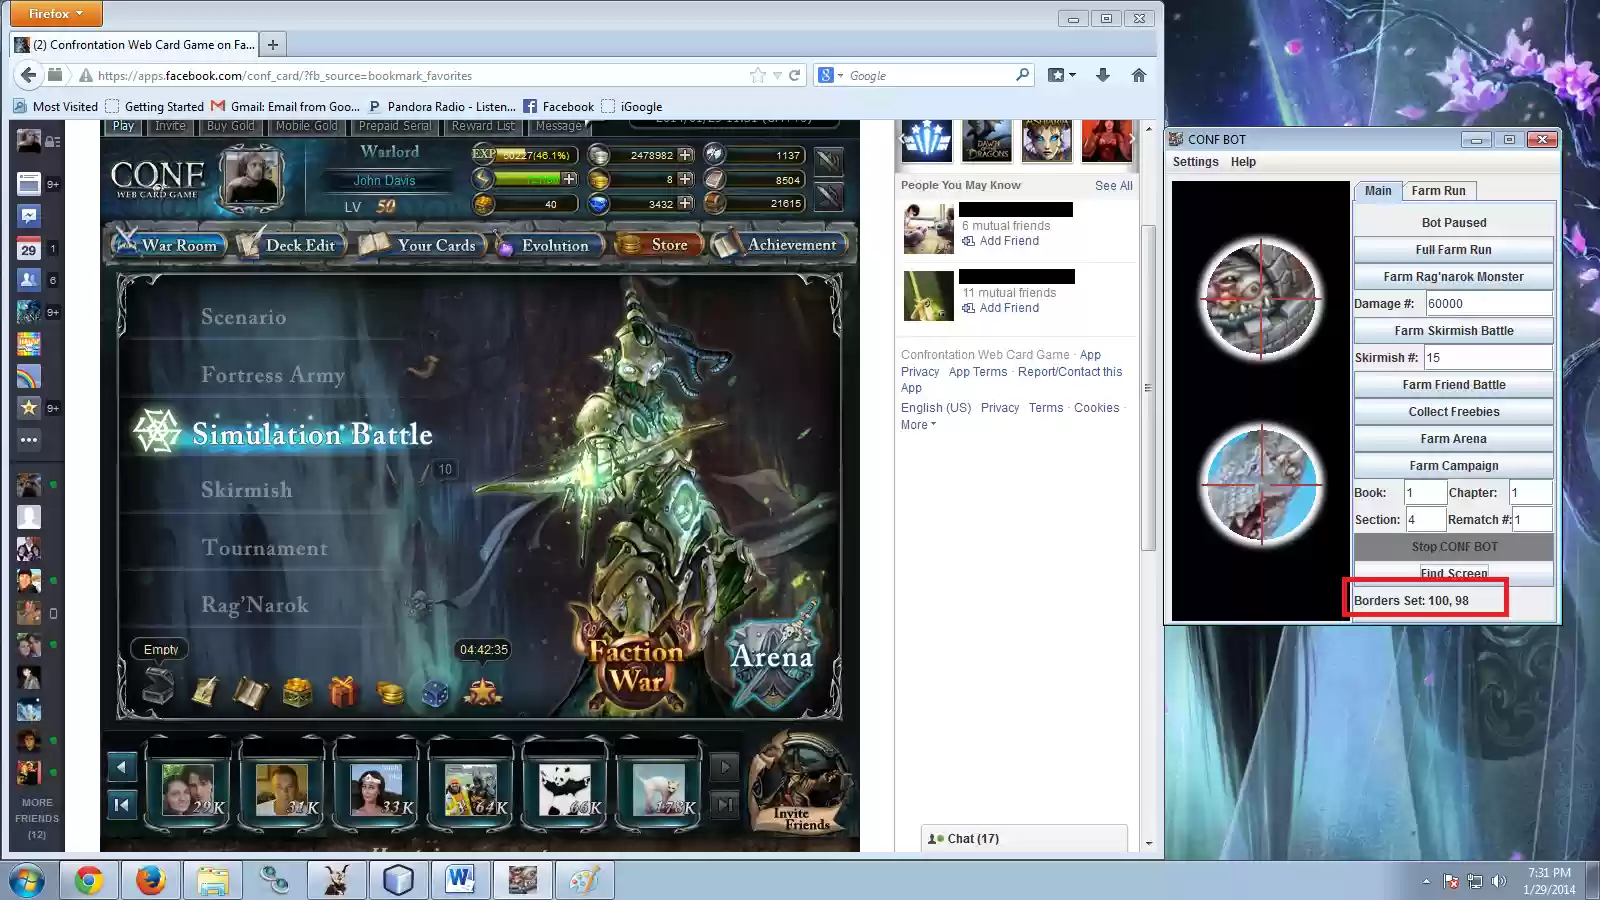Jump to first friend with skip-back arrow
This screenshot has width=1600, height=900.
pyautogui.click(x=121, y=804)
